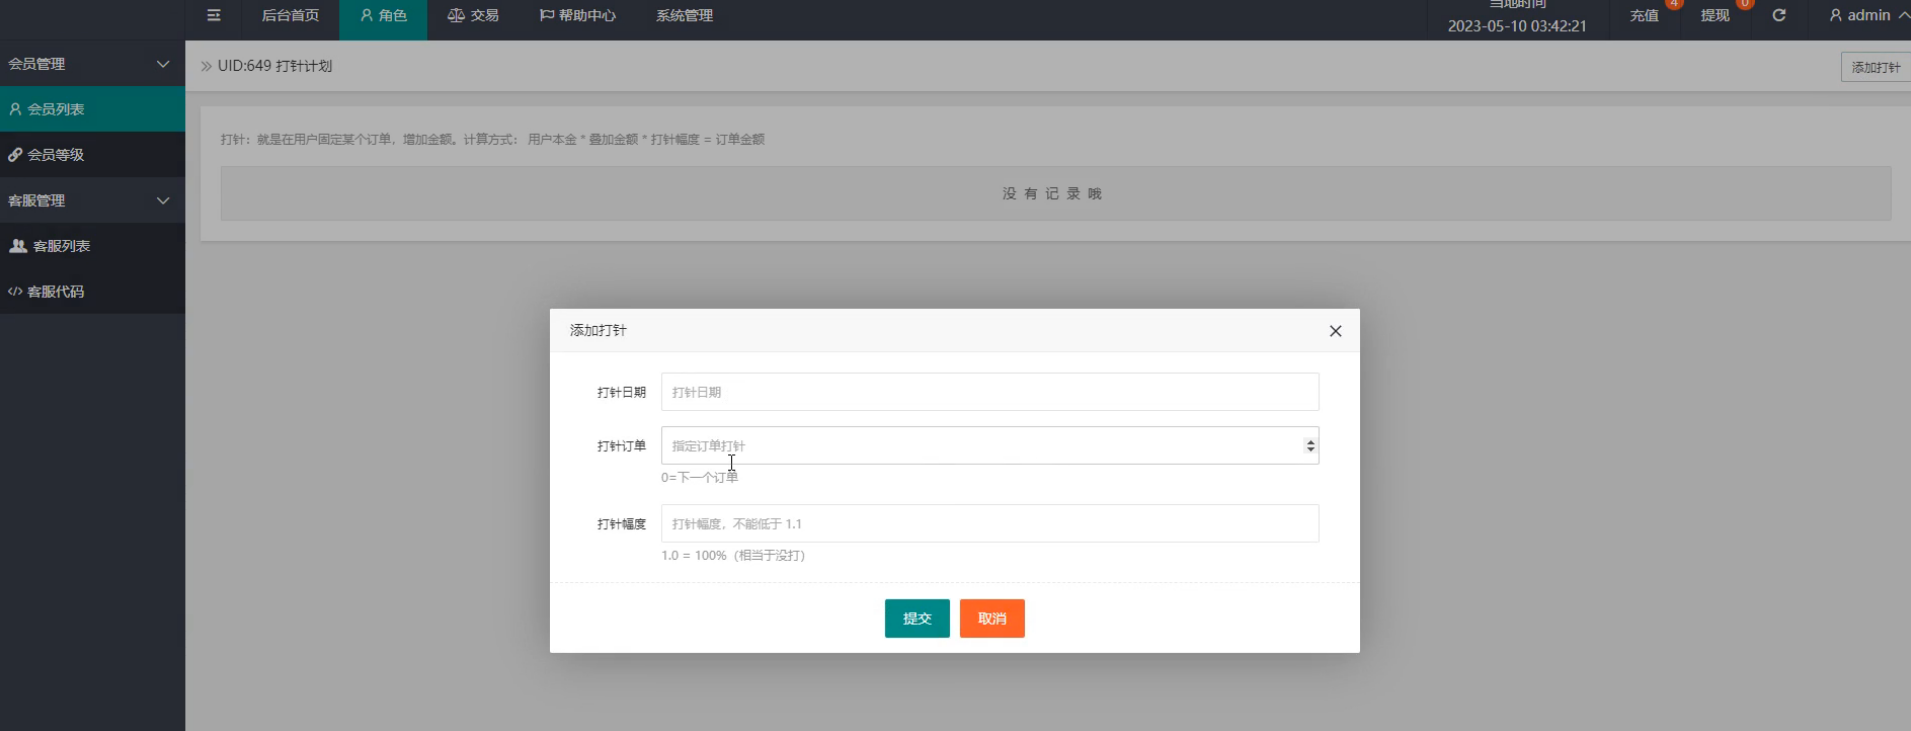Viewport: 1911px width, 731px height.
Task: Open the 交易 tab in top navigation
Action: pyautogui.click(x=473, y=16)
